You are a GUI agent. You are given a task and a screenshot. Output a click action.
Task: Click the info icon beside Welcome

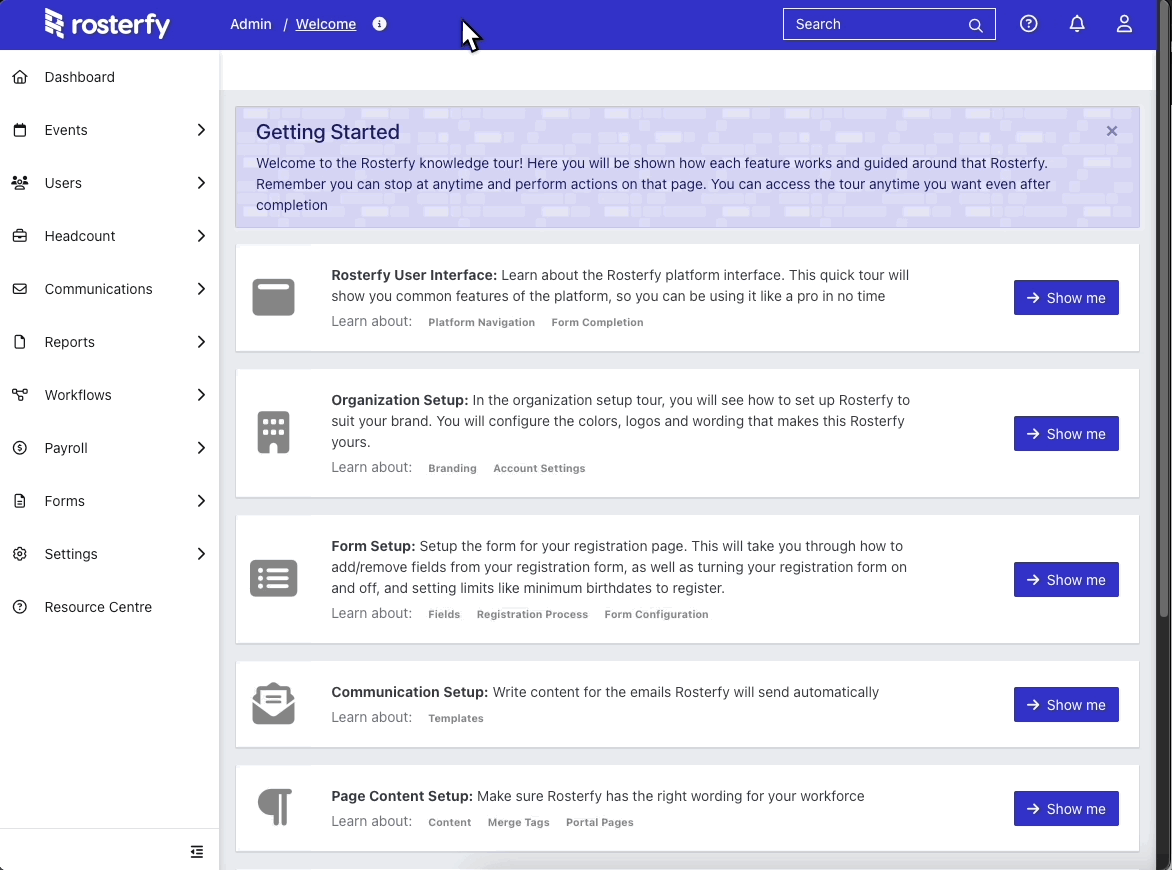click(380, 24)
